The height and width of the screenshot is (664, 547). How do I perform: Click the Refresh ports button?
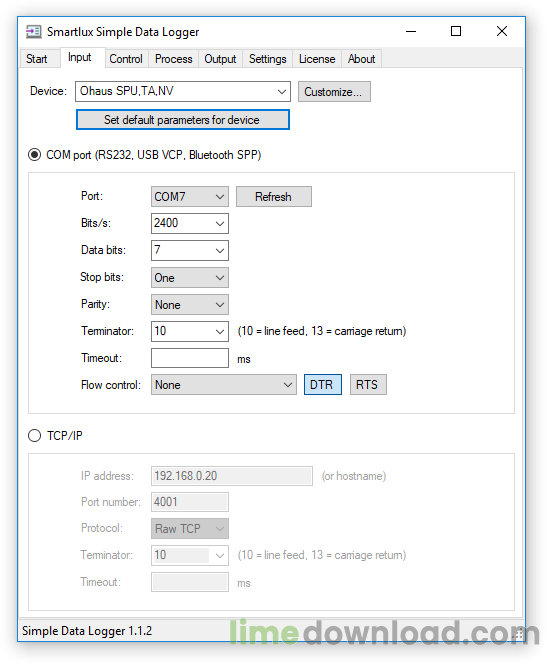[x=274, y=196]
